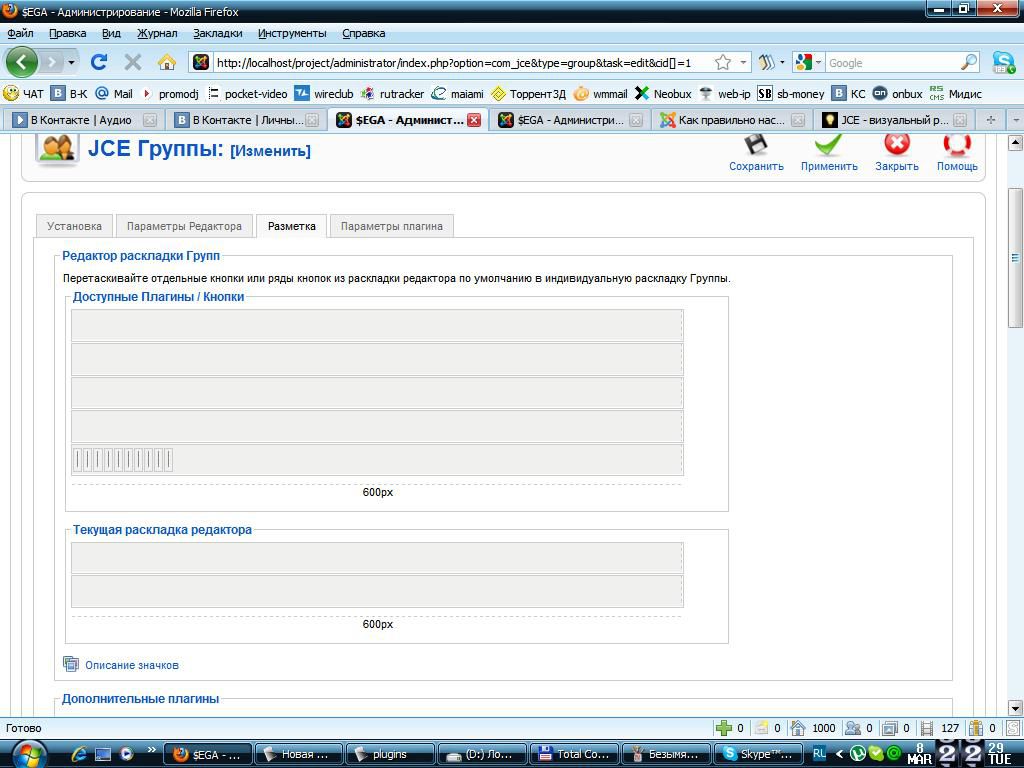This screenshot has height=768, width=1024.
Task: Select the Параметры плагина tab
Action: pyautogui.click(x=391, y=226)
